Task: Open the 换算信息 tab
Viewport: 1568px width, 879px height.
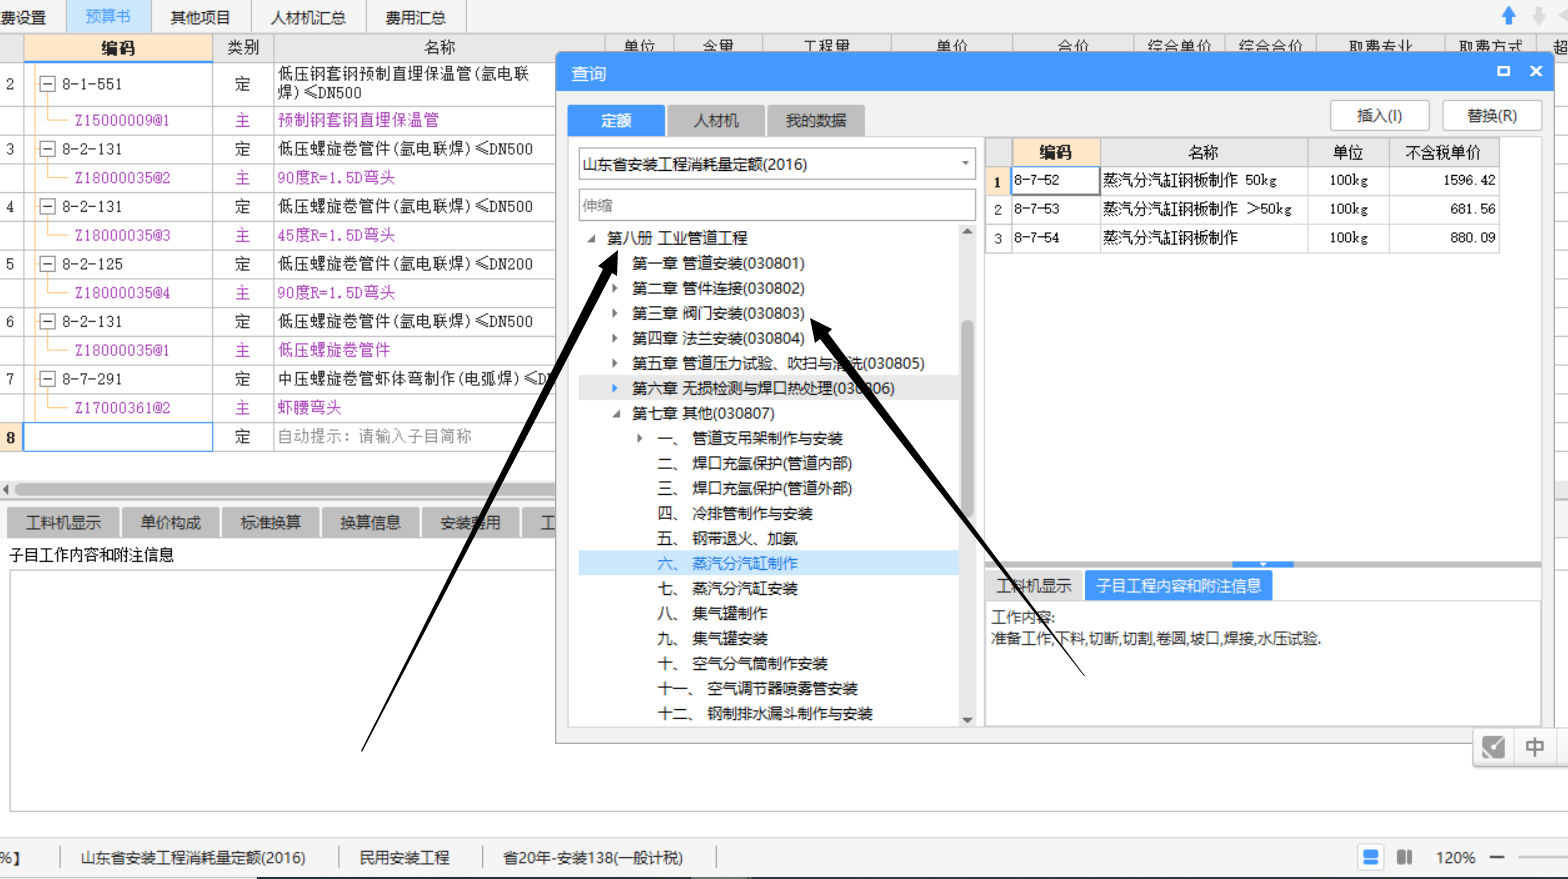Action: click(370, 522)
